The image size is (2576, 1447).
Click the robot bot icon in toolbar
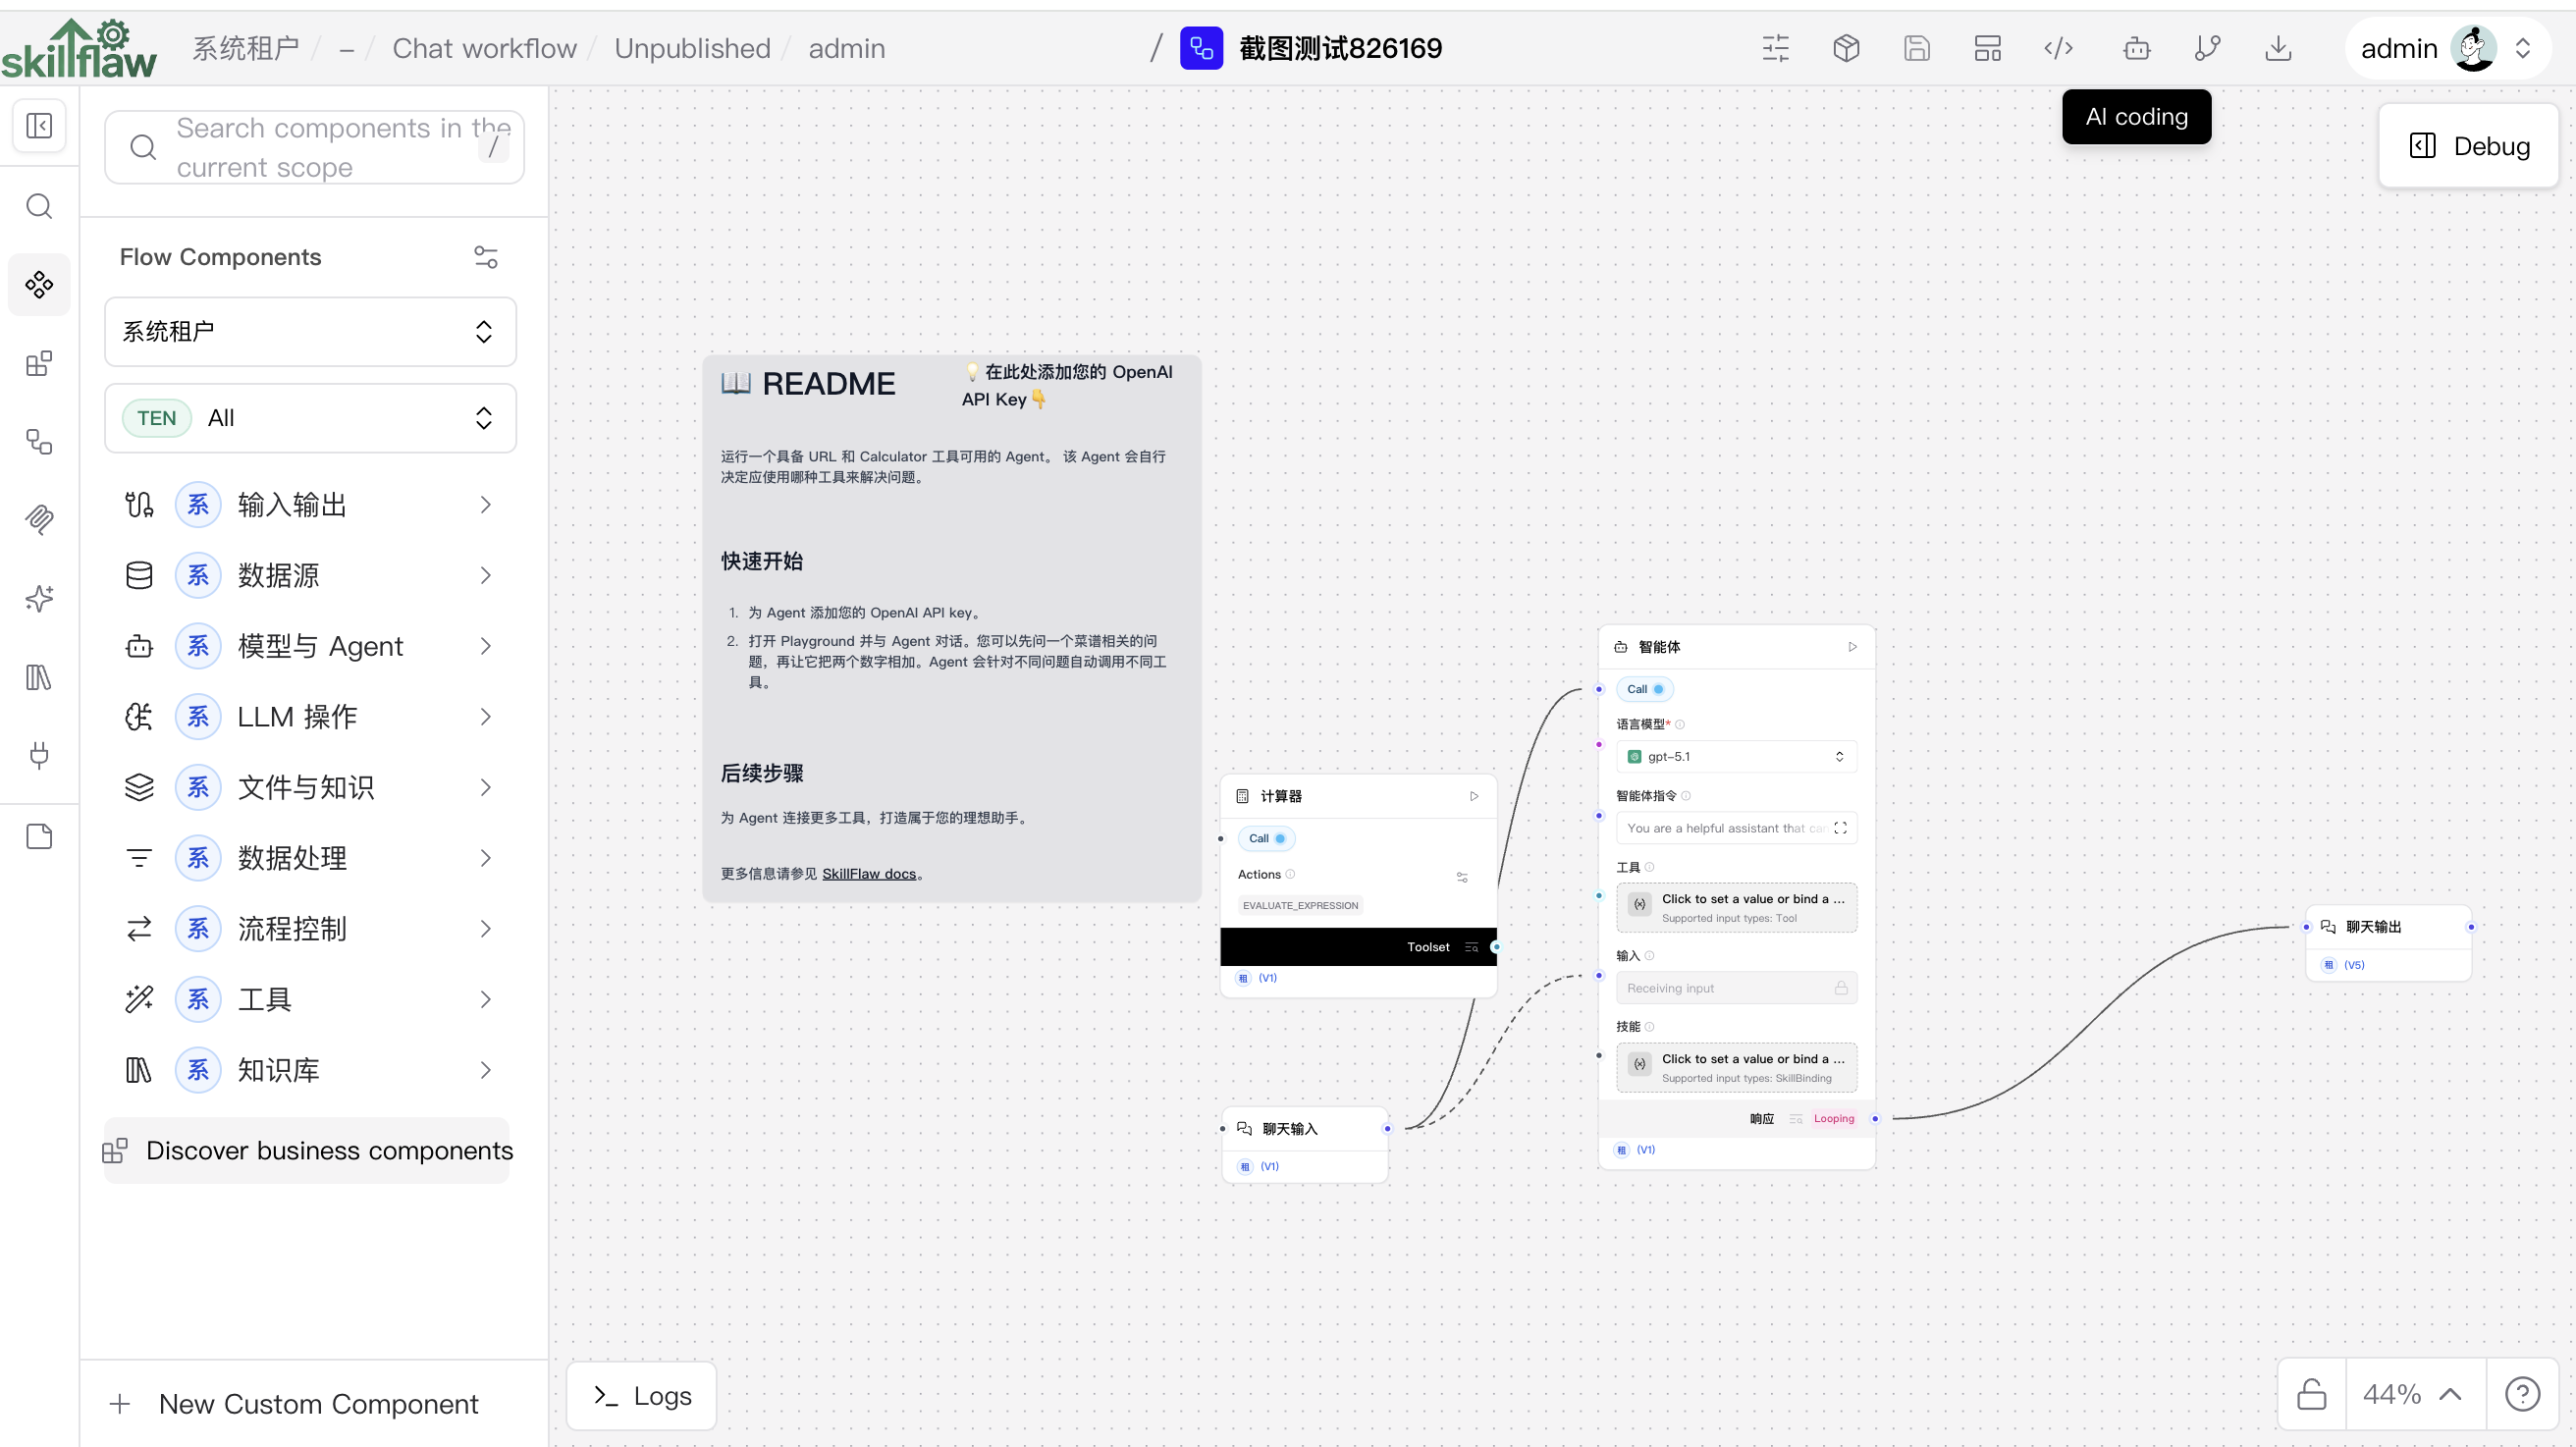pos(2137,48)
